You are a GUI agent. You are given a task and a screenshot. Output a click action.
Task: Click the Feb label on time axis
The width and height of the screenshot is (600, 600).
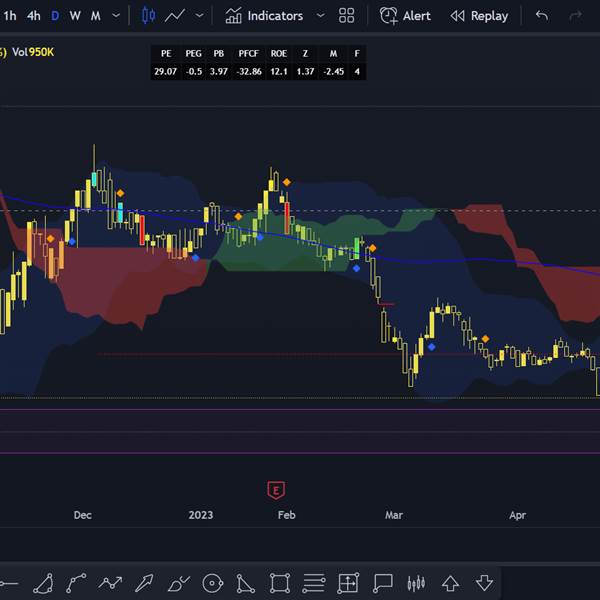[287, 515]
